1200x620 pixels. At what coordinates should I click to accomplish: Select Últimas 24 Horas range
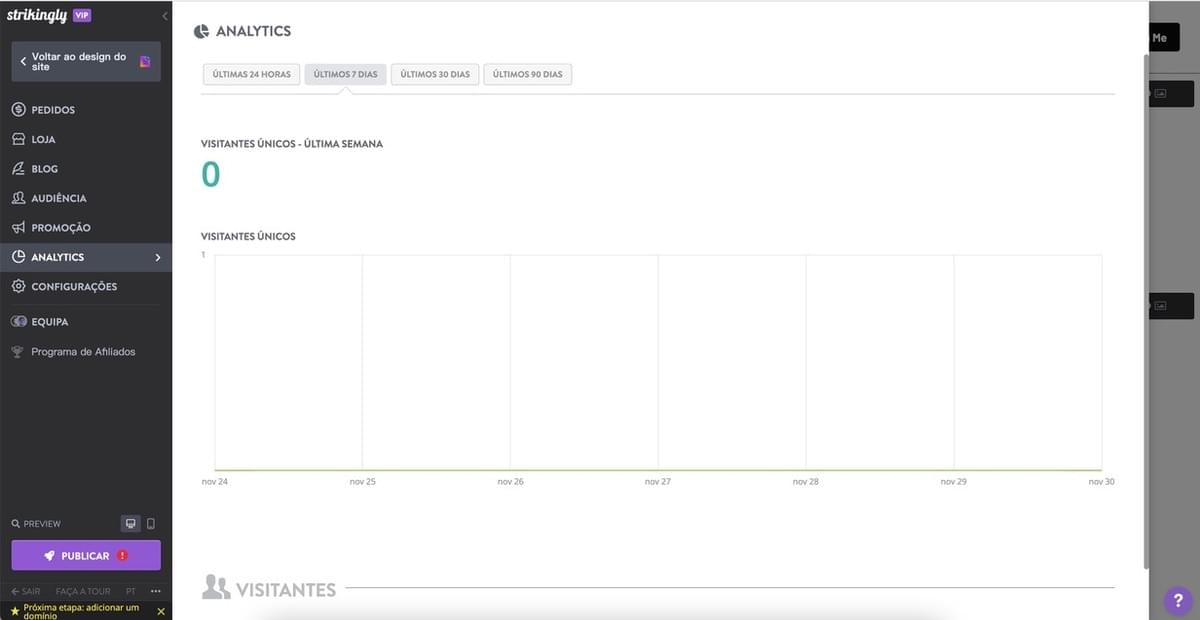coord(252,75)
